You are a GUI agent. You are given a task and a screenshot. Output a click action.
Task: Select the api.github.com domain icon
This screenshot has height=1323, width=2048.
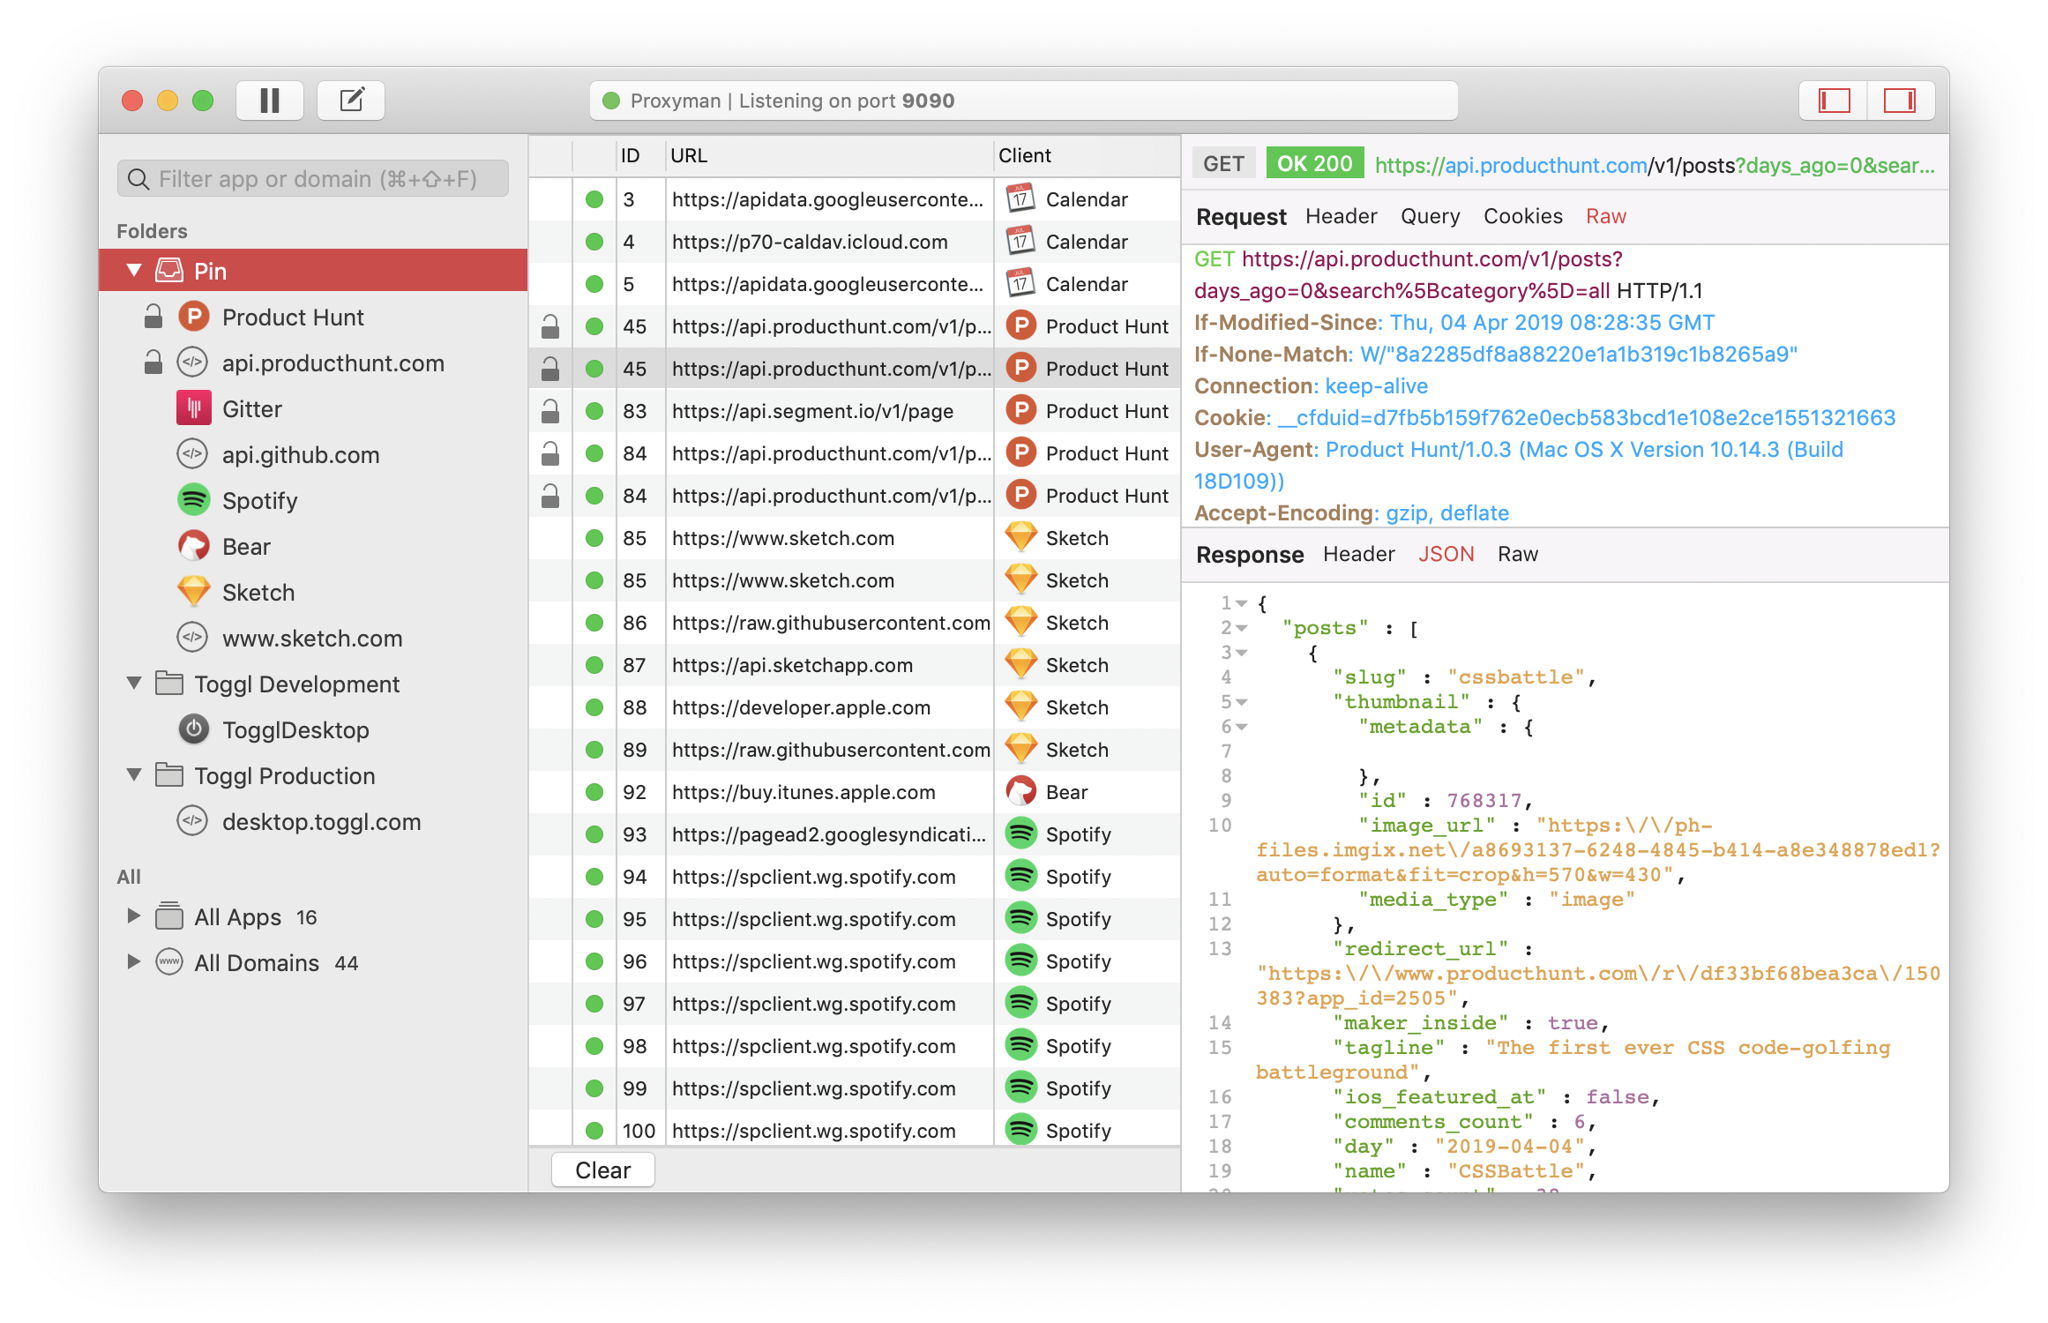(192, 455)
